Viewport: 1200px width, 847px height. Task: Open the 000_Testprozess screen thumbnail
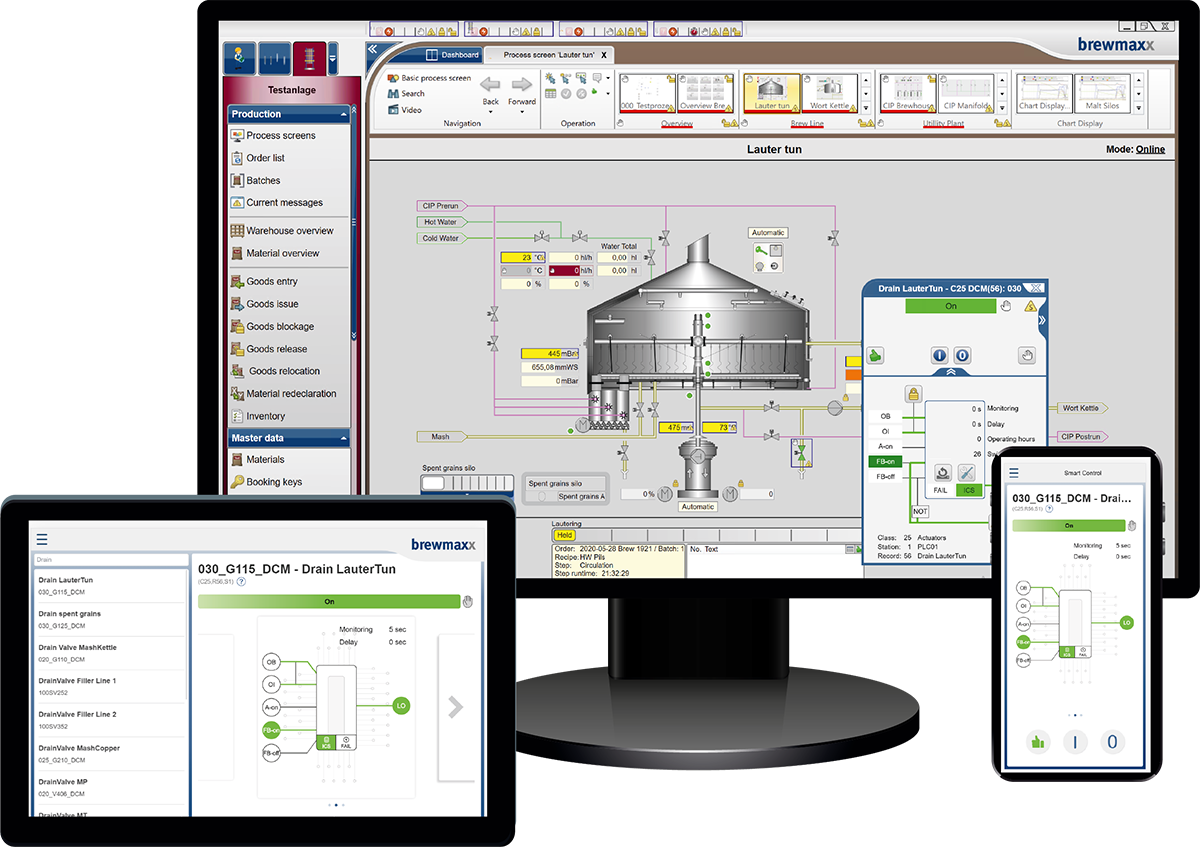click(647, 93)
